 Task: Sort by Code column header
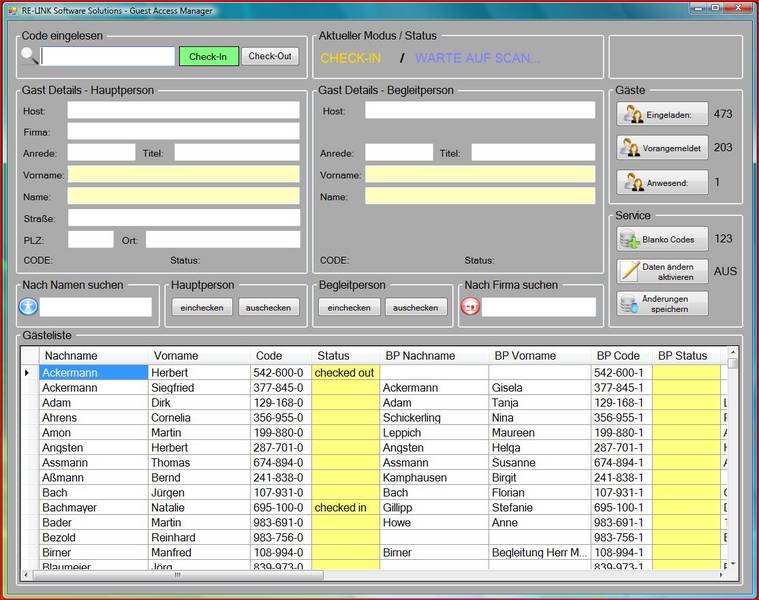point(281,356)
